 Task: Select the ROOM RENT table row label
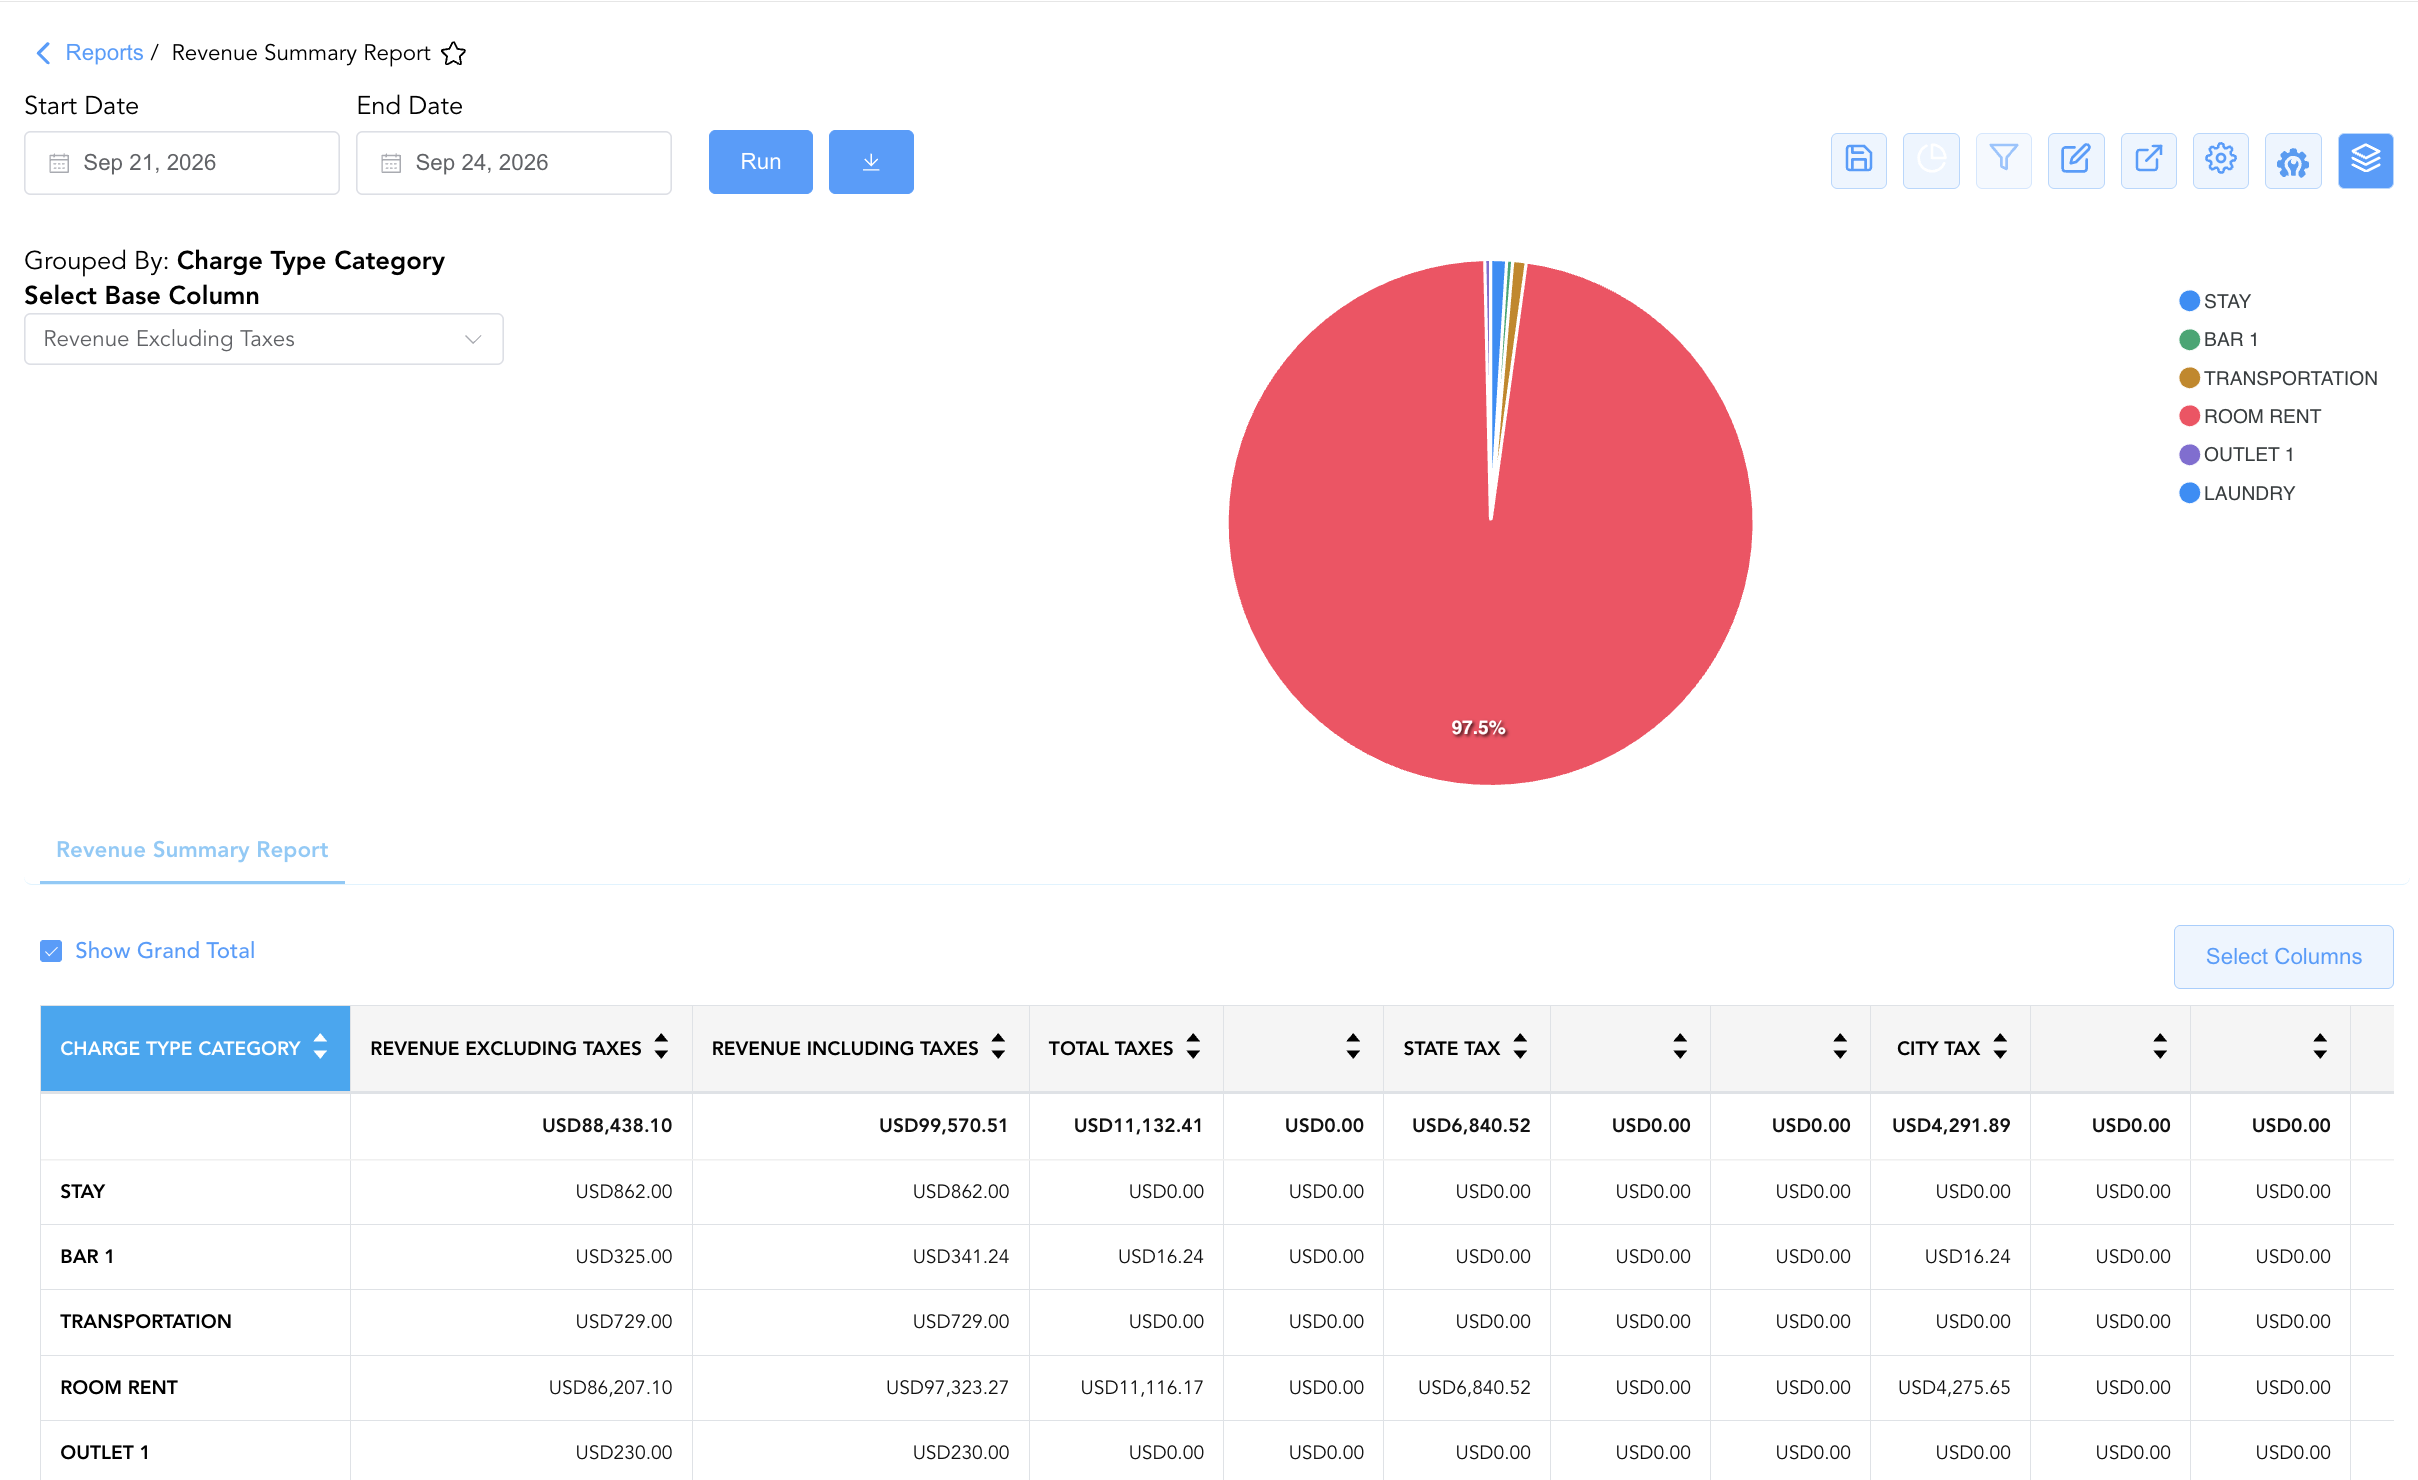(118, 1387)
